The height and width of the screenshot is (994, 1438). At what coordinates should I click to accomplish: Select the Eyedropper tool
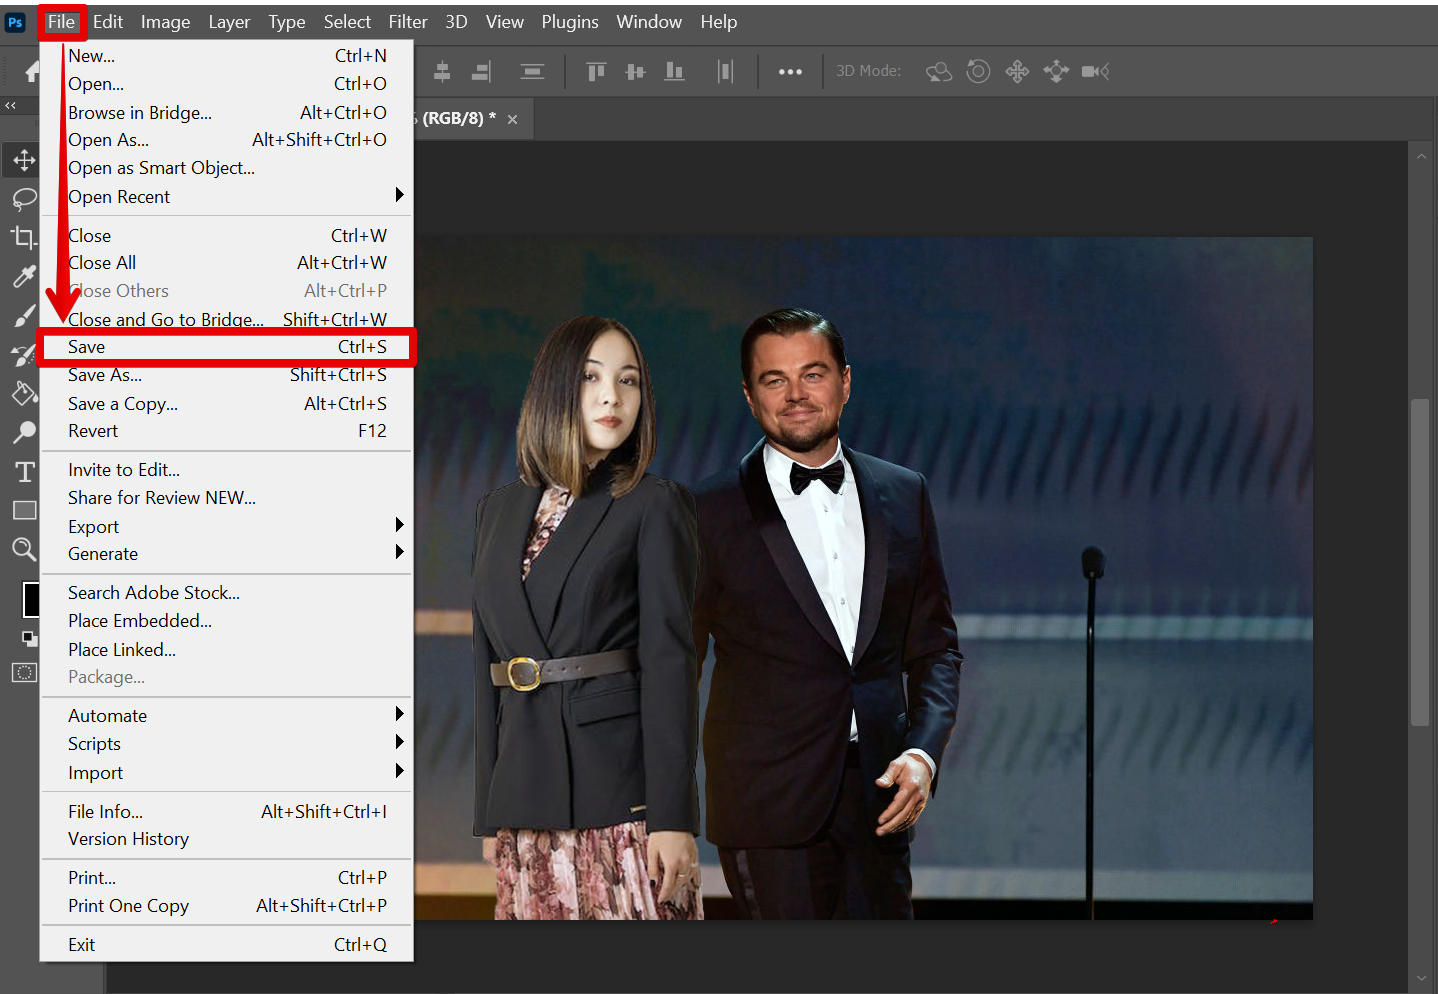[x=24, y=277]
